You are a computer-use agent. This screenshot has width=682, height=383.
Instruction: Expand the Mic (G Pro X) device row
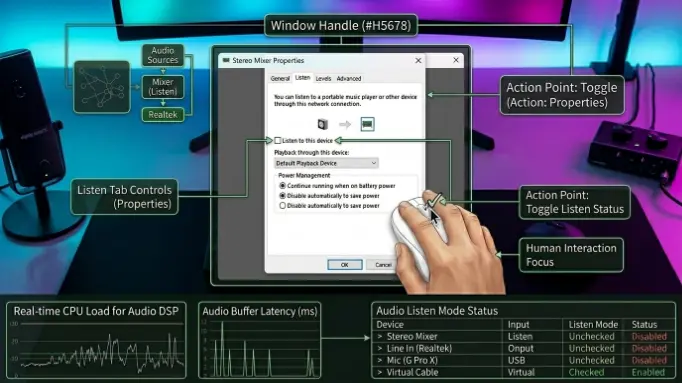[380, 360]
